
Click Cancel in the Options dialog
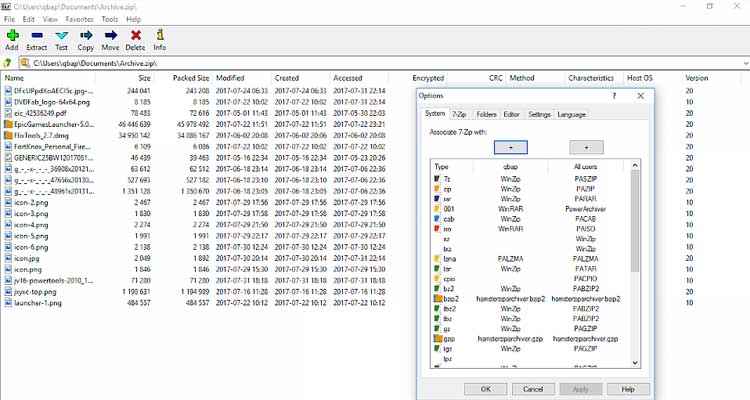point(533,389)
